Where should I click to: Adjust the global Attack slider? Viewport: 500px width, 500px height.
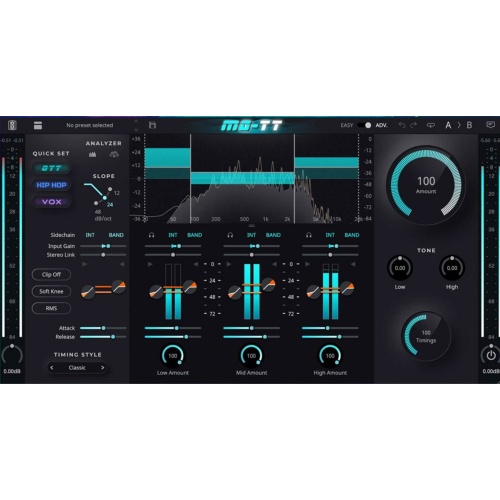(x=103, y=328)
